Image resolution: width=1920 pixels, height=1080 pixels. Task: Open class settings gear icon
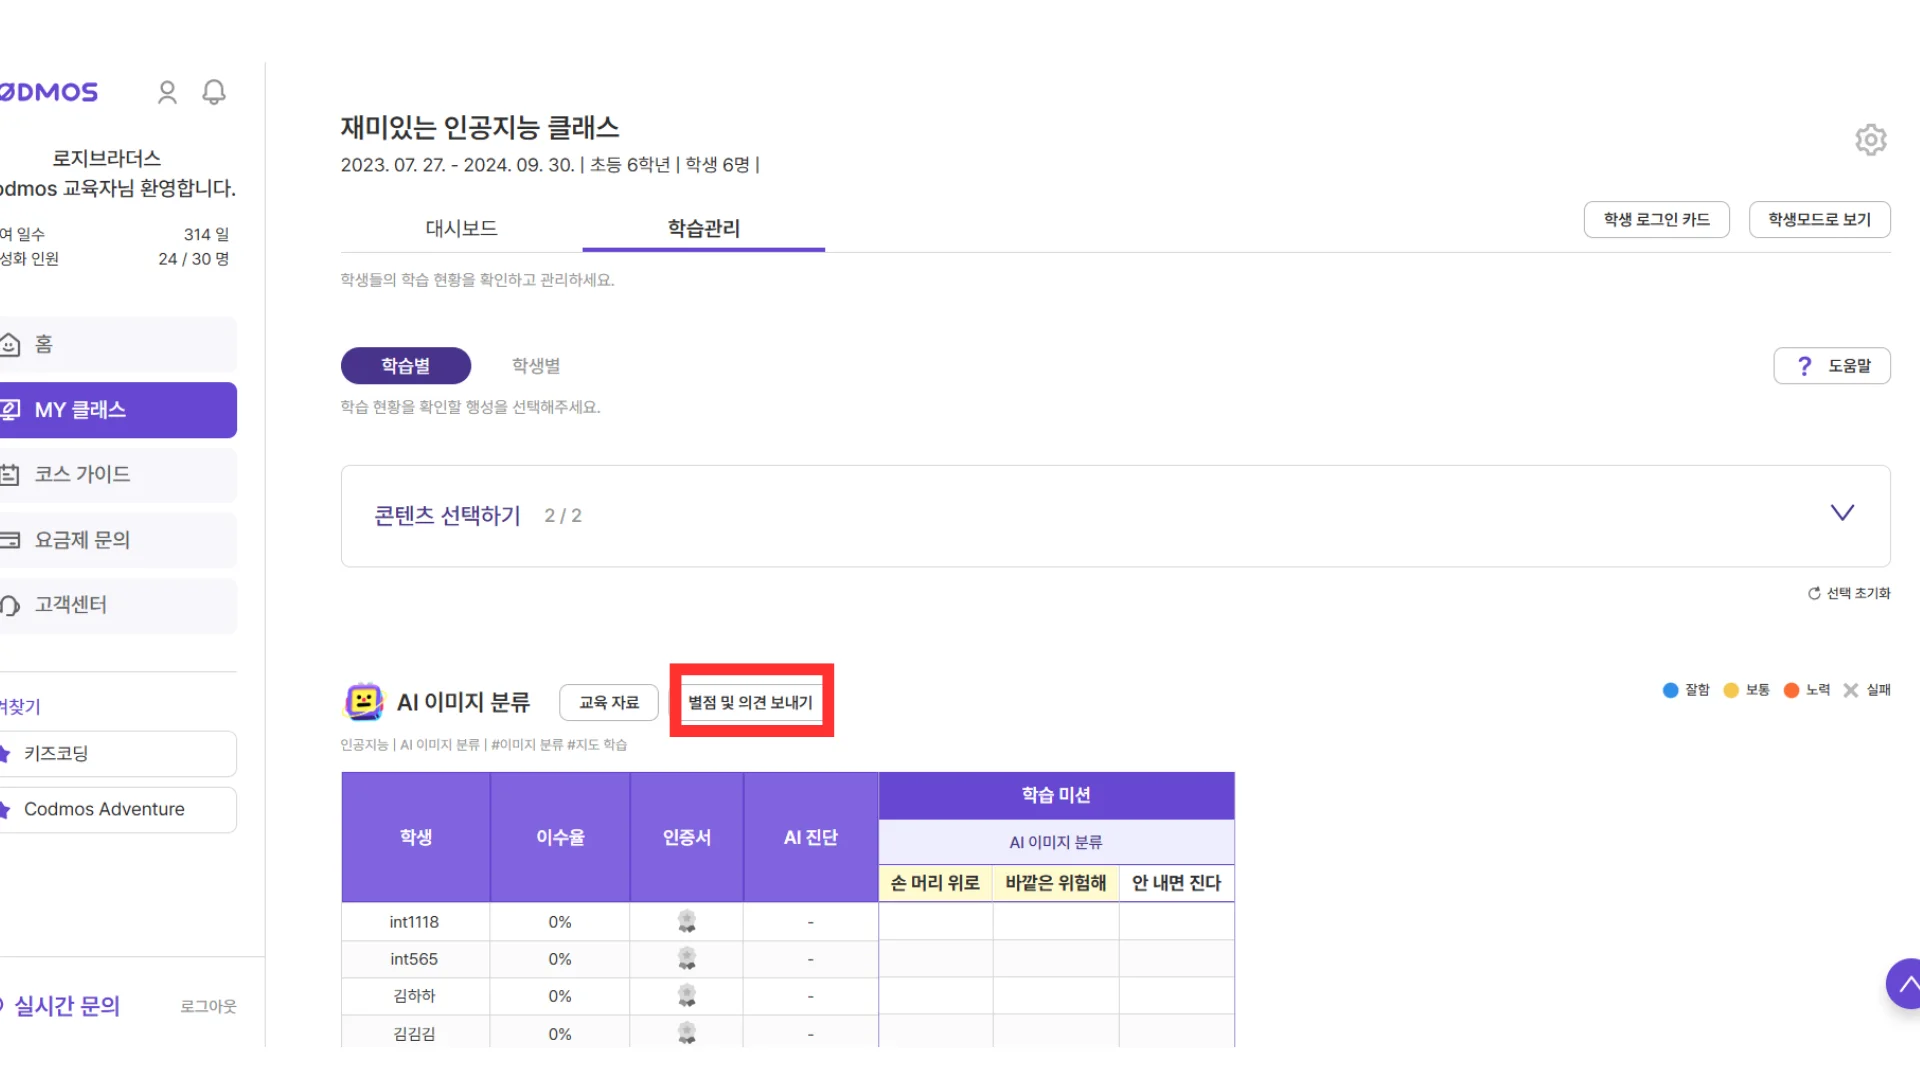(1870, 139)
